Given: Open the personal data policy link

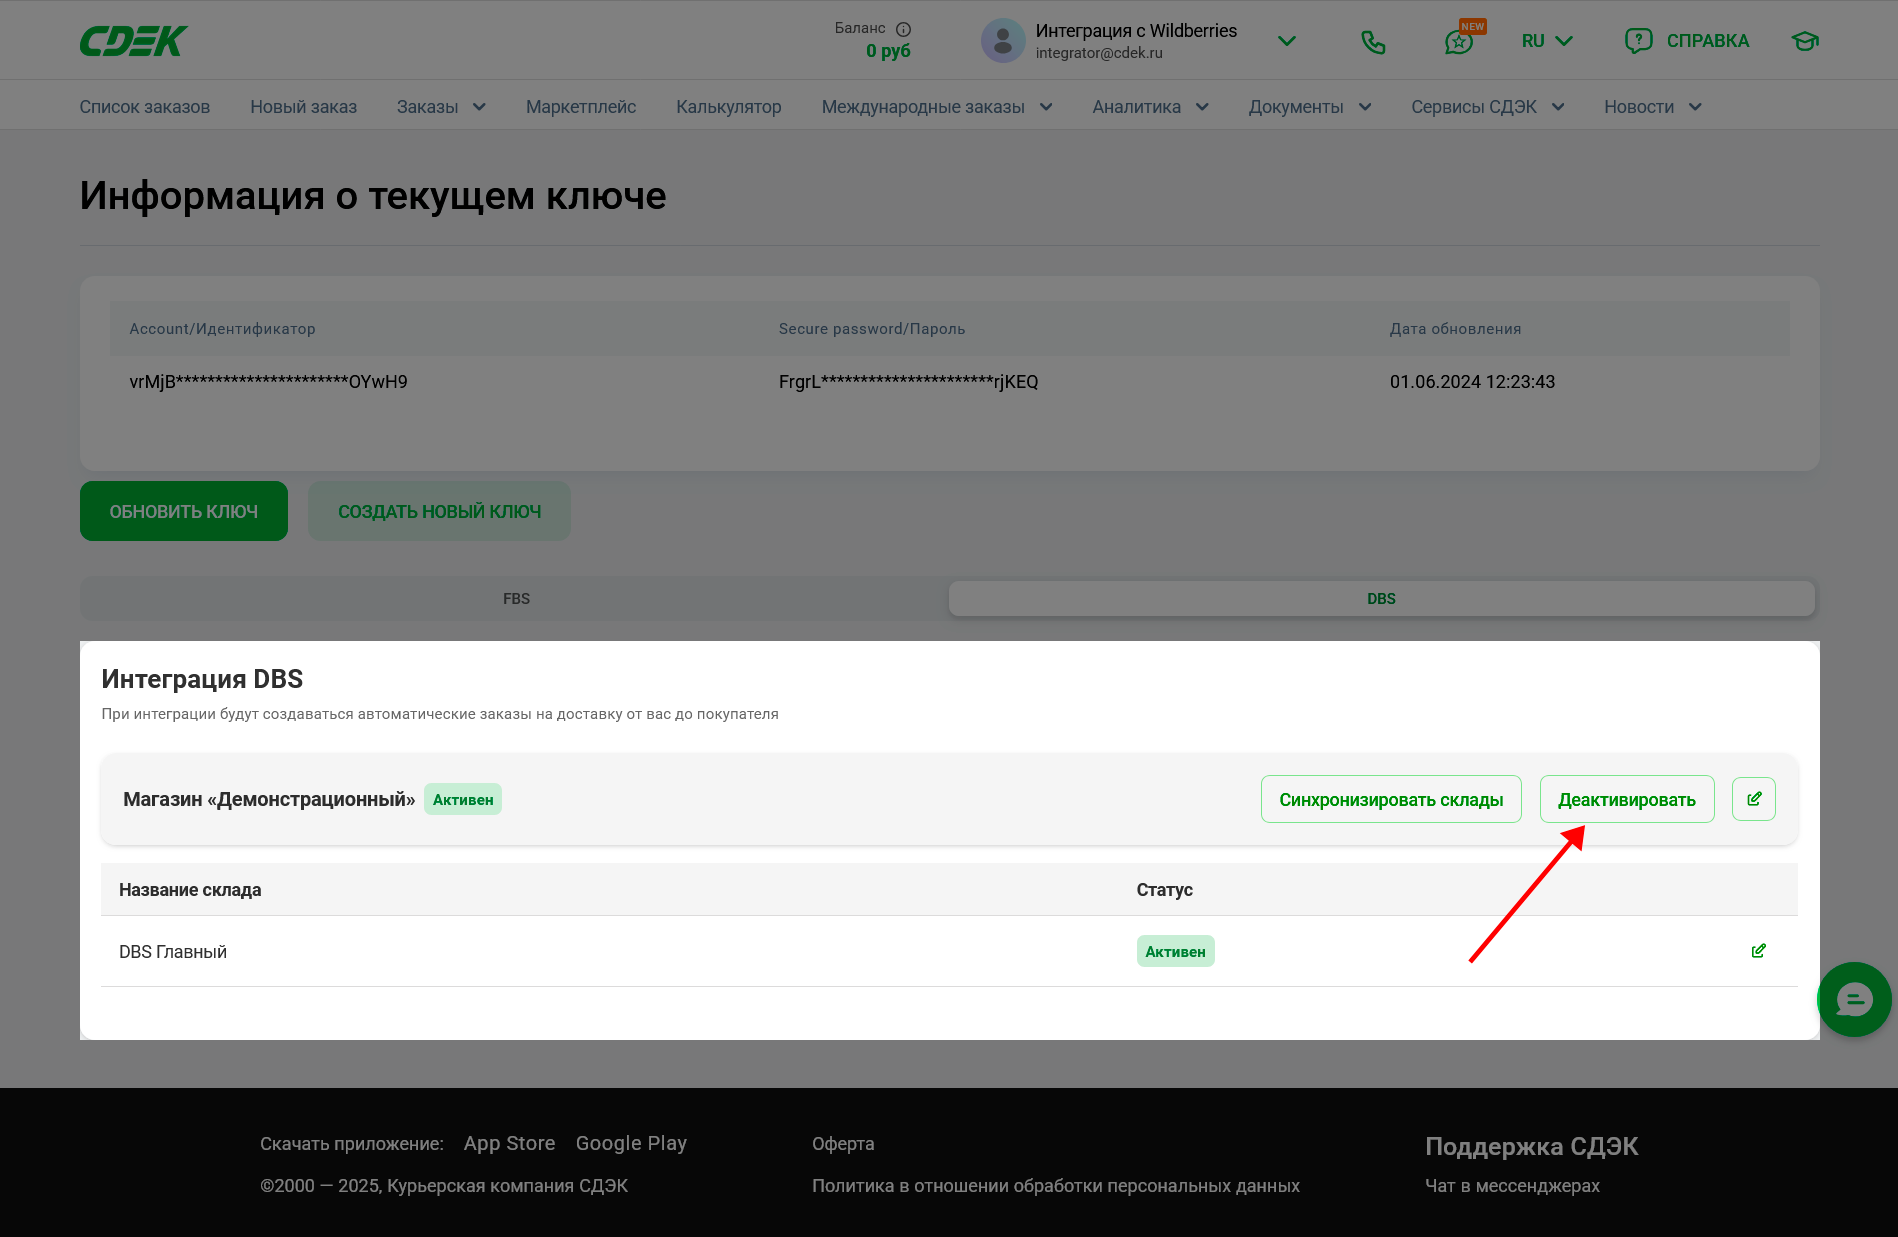Looking at the screenshot, I should [1056, 1185].
